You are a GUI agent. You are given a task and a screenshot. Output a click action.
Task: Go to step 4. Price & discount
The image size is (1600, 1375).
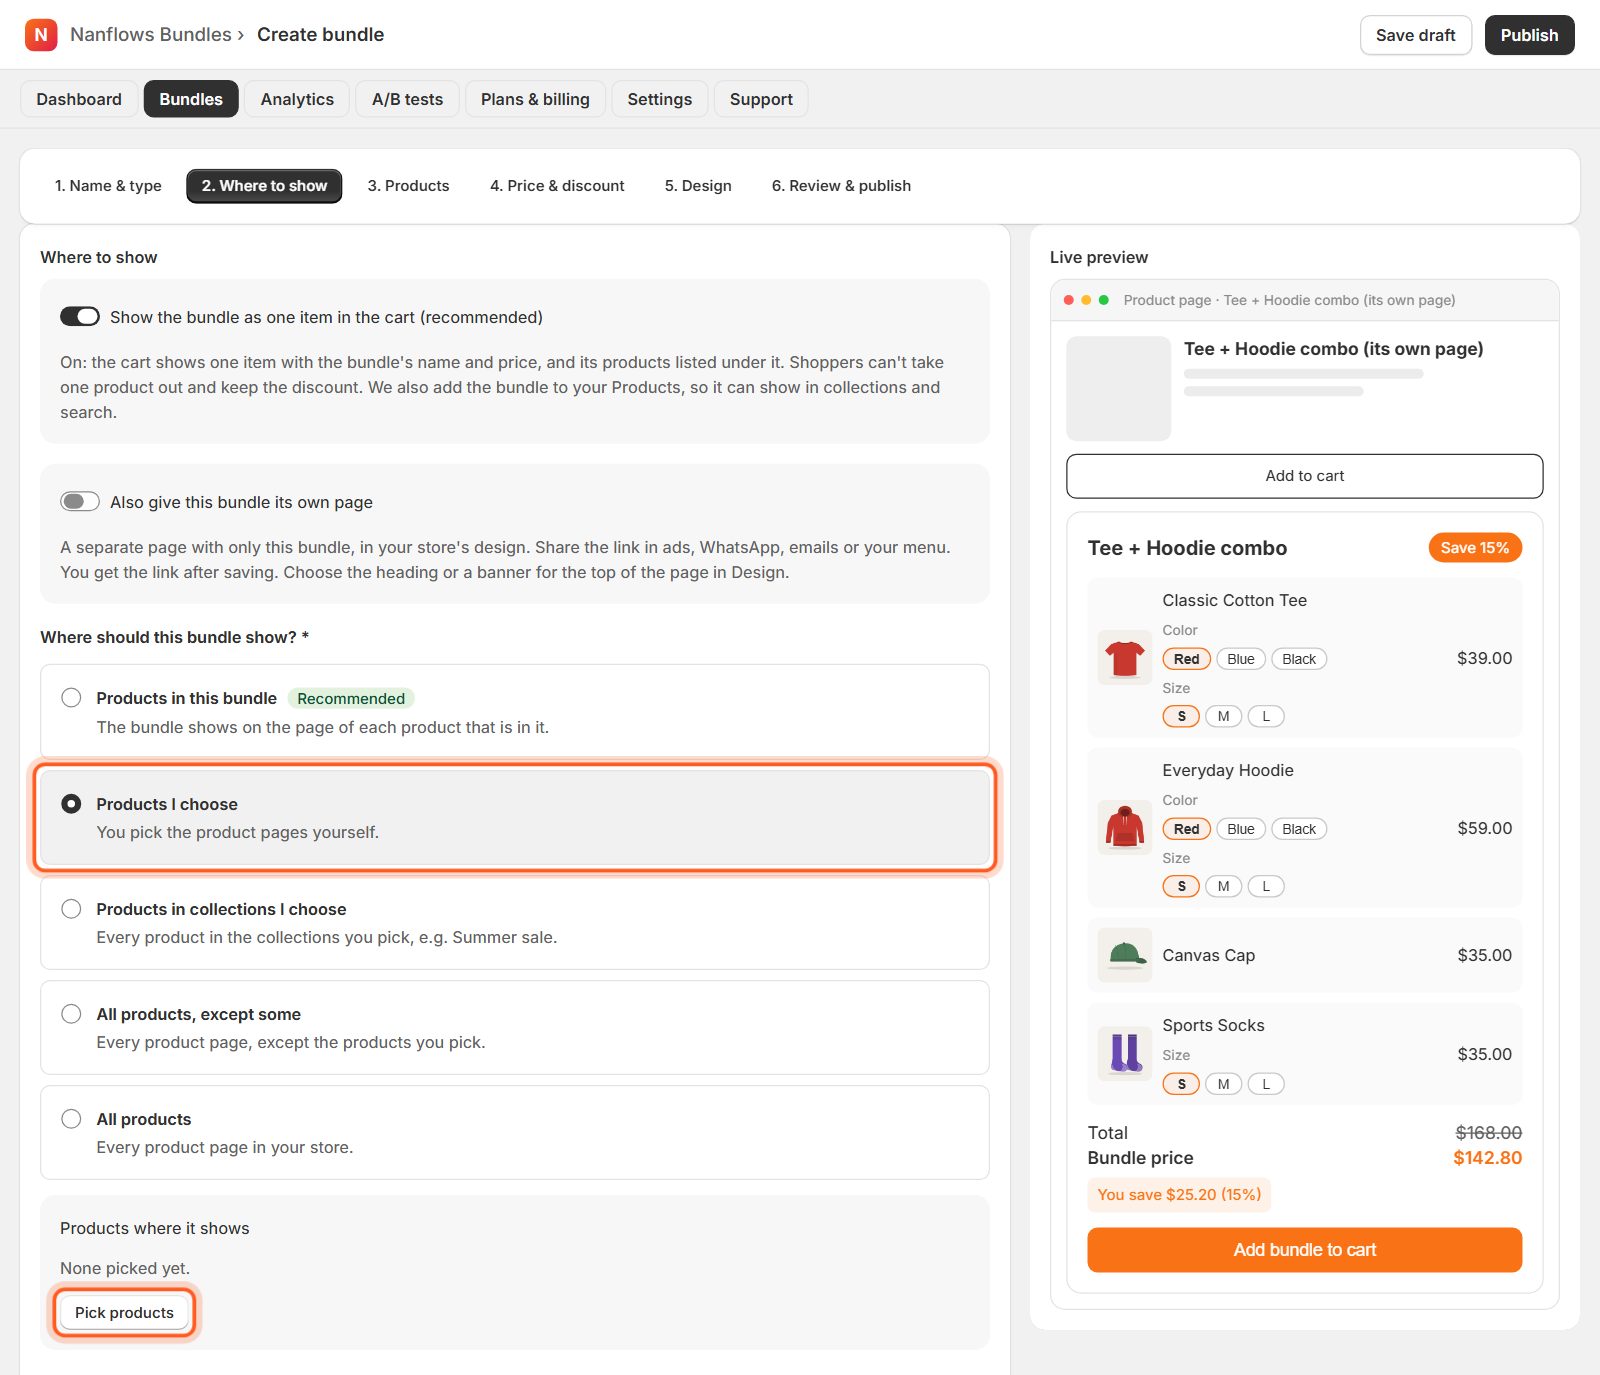point(557,186)
